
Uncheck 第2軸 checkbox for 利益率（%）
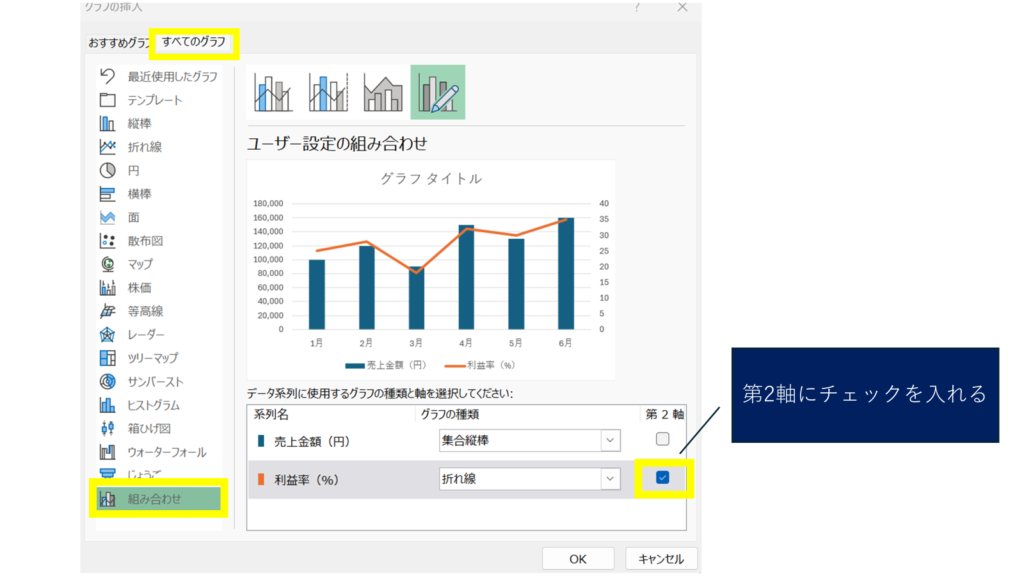[662, 478]
